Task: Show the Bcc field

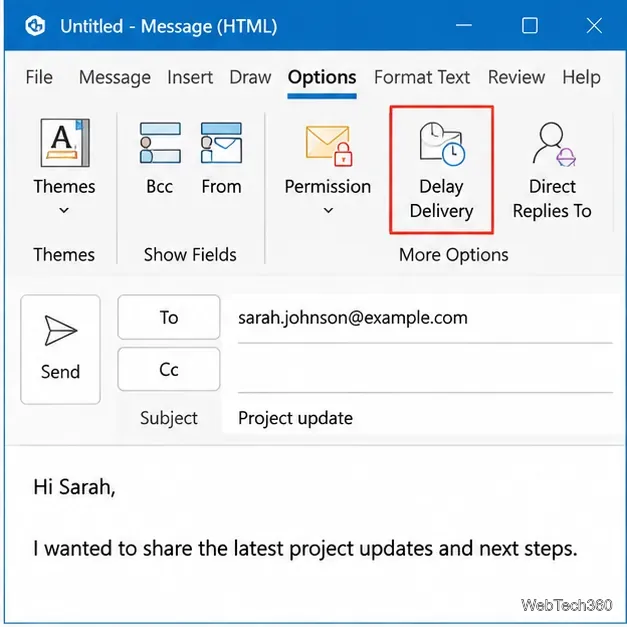Action: (160, 159)
